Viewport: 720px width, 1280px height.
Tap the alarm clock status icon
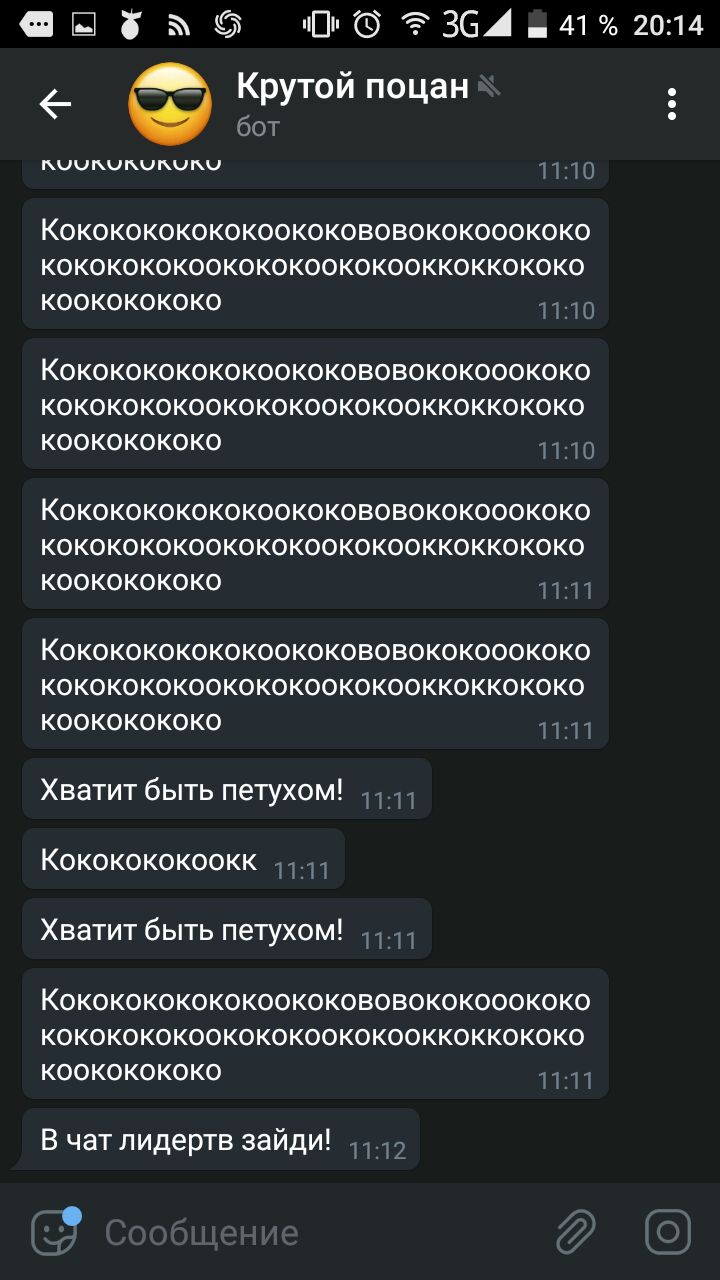pyautogui.click(x=367, y=23)
